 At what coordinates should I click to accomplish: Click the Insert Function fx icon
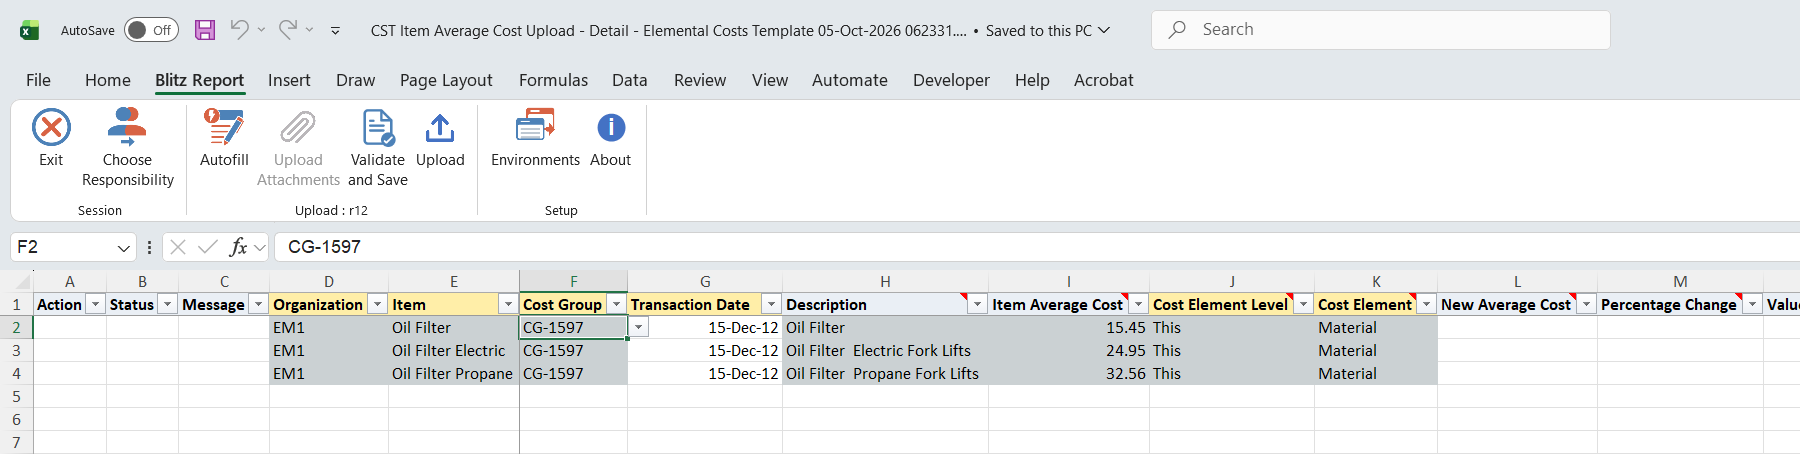coord(238,247)
